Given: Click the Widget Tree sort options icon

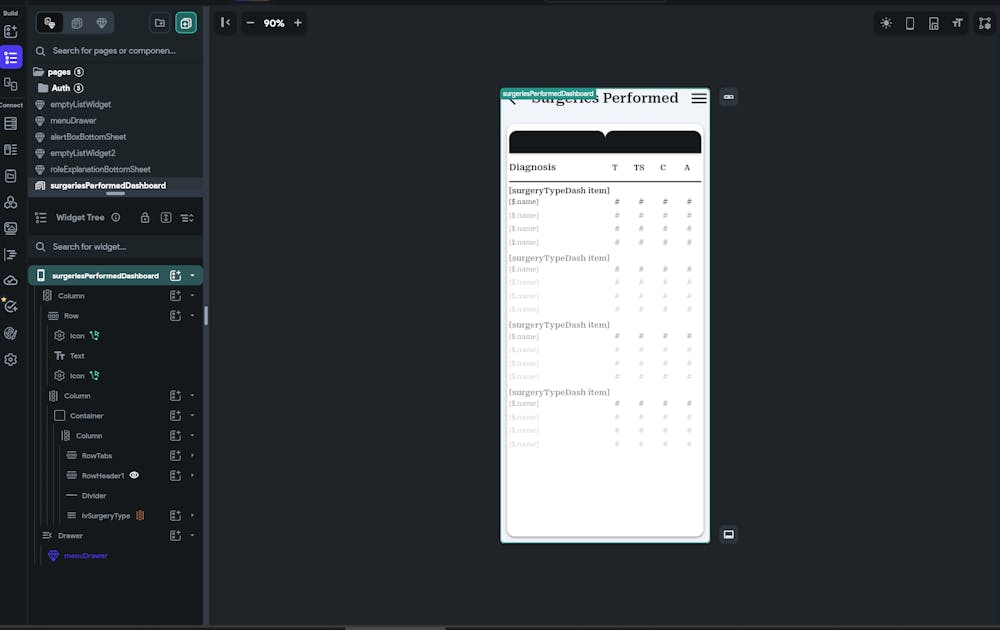Looking at the screenshot, I should point(187,218).
